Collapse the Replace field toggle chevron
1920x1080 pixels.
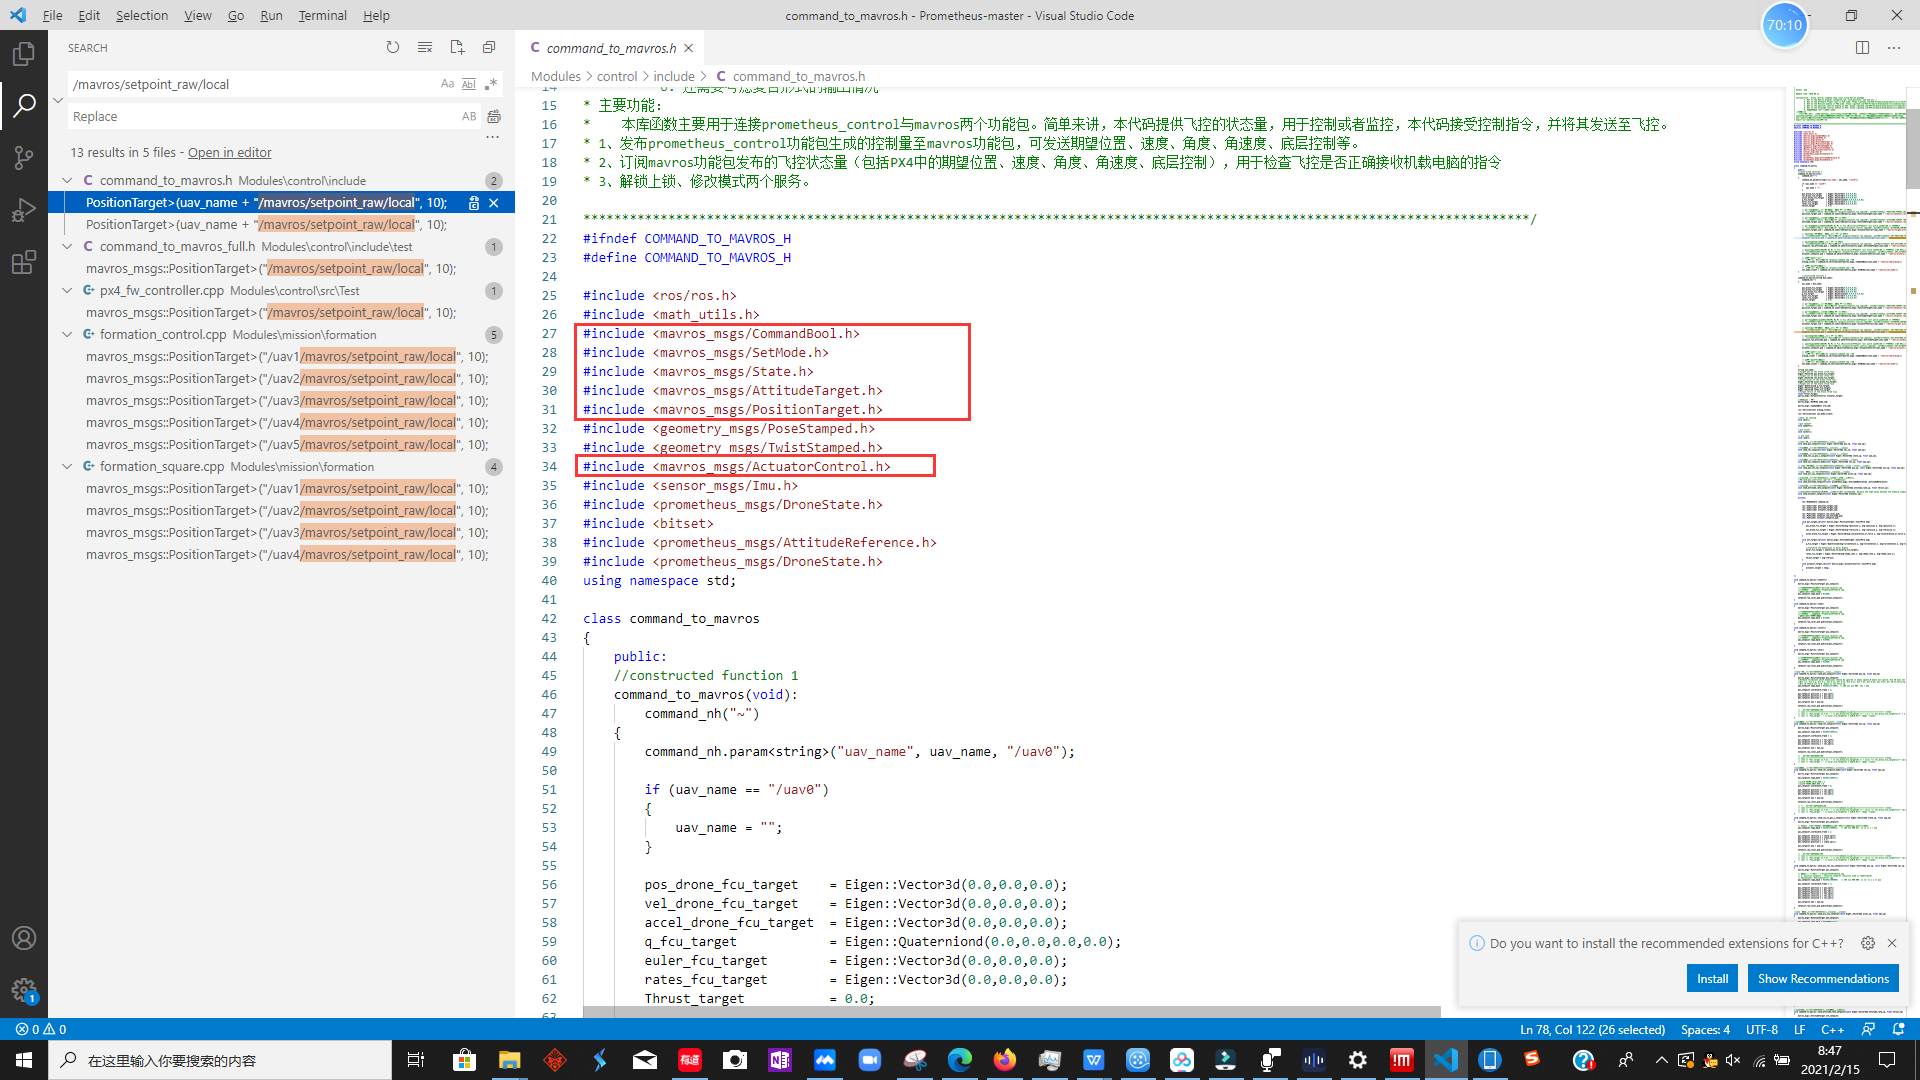(x=58, y=100)
